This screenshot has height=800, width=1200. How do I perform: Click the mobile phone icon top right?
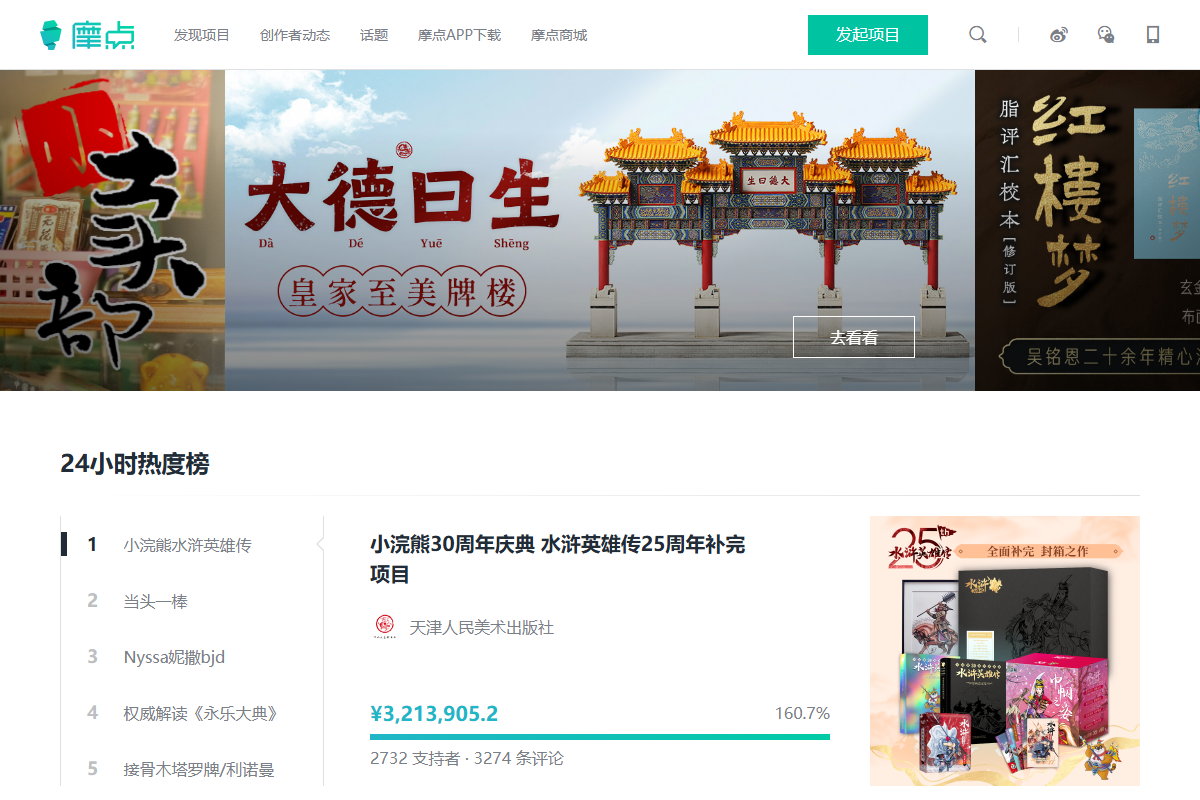1152,34
